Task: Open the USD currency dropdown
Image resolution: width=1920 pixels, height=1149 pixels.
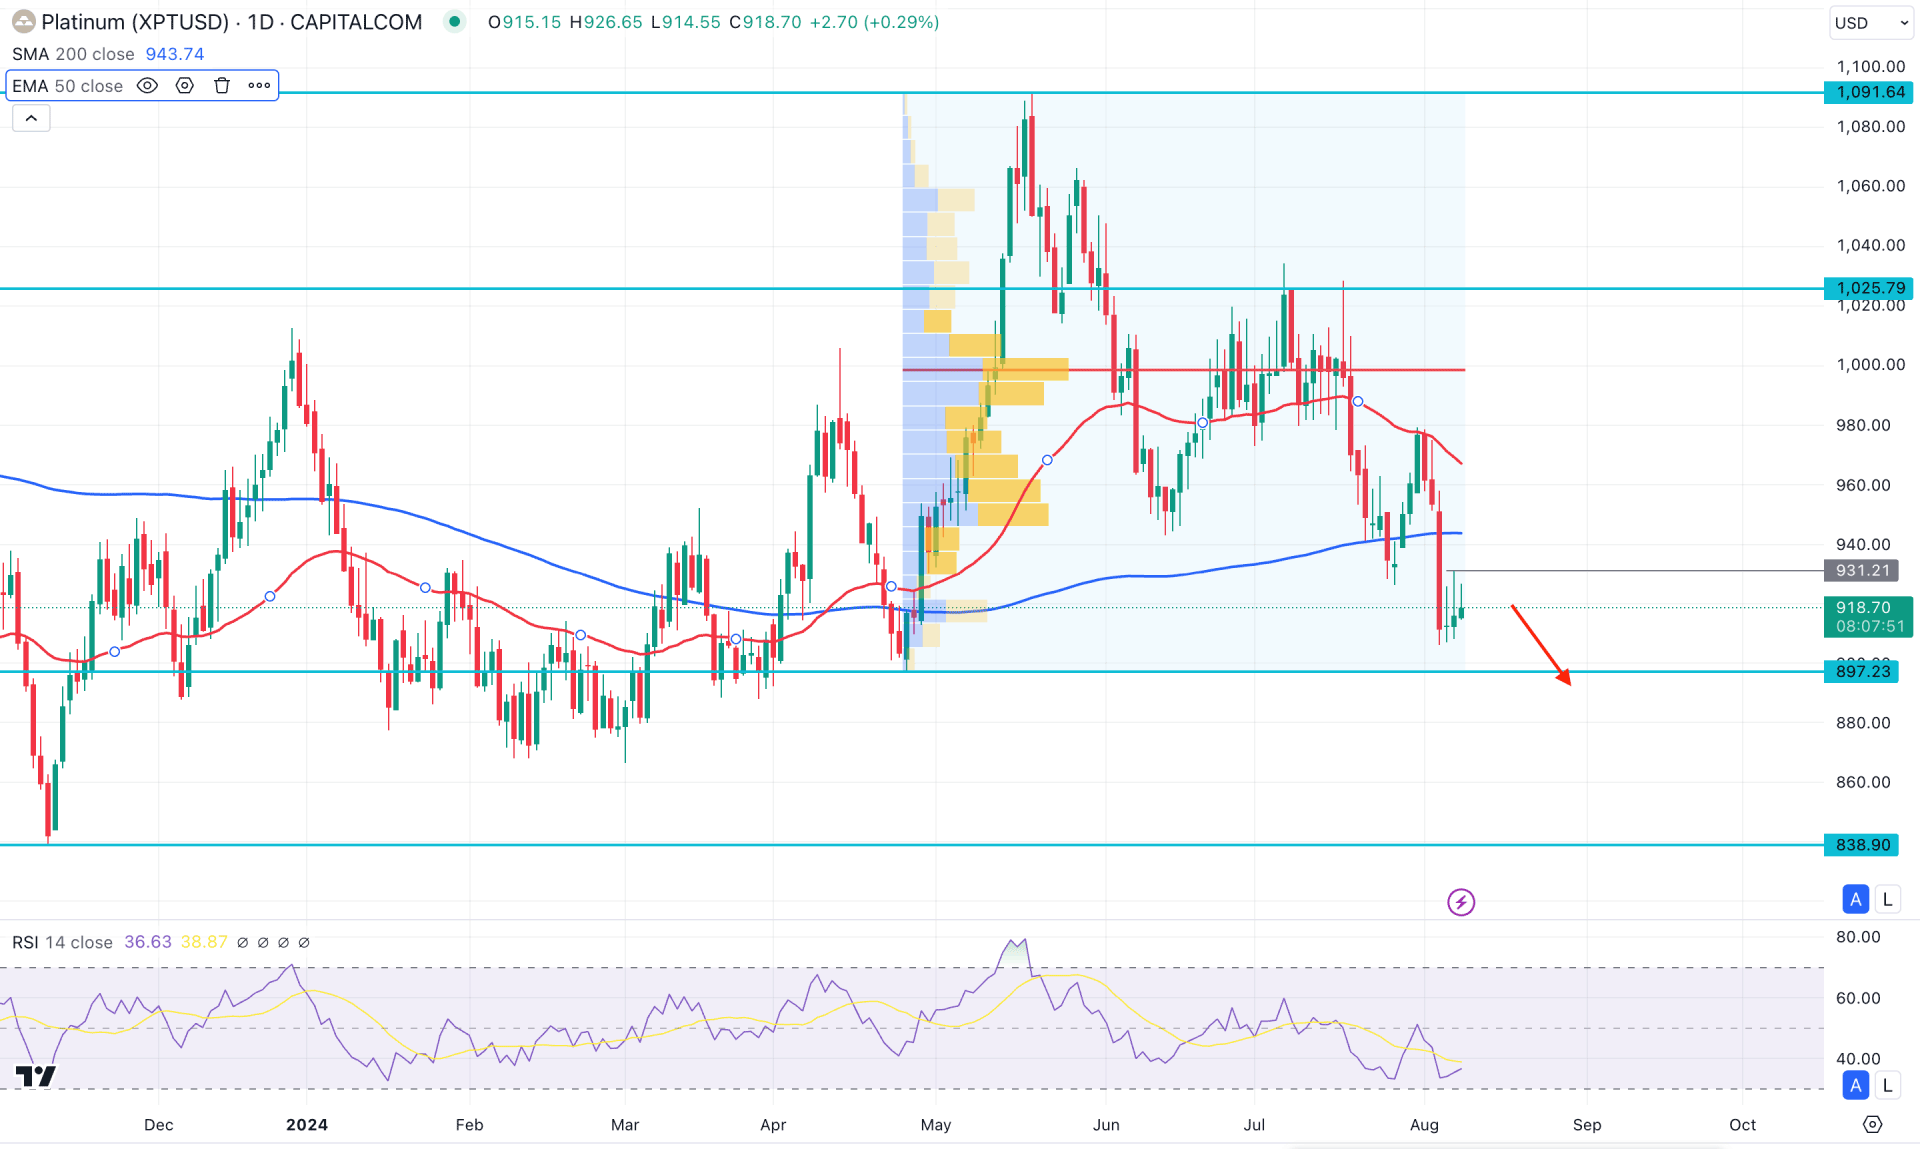Action: pyautogui.click(x=1871, y=23)
